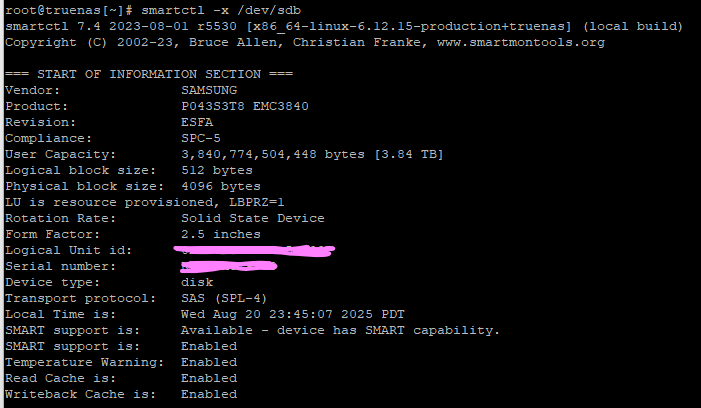Click the ESFA revision value
This screenshot has height=408, width=701.
pos(197,122)
